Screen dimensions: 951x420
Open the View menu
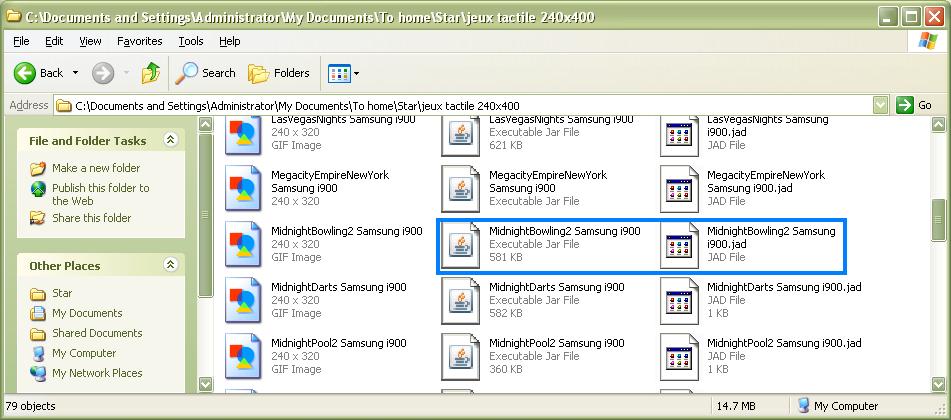[90, 41]
